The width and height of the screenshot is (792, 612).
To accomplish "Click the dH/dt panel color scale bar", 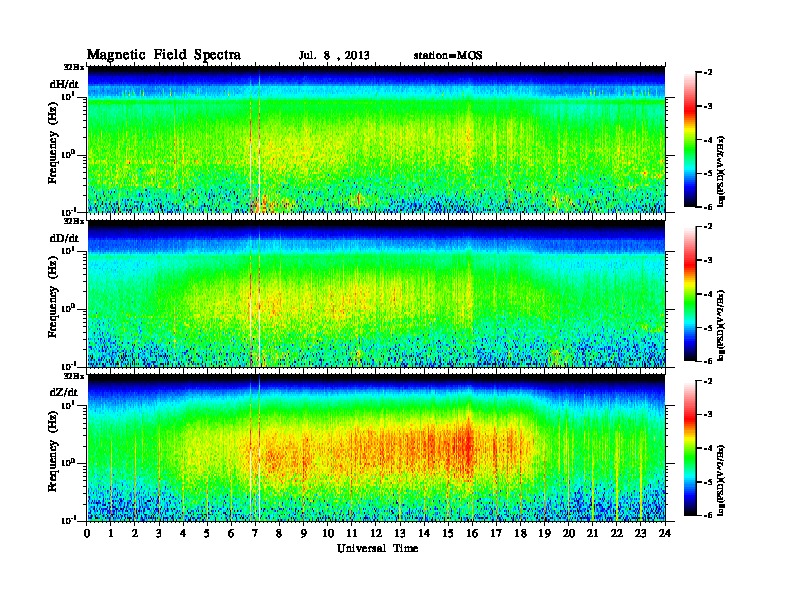I will pos(689,139).
